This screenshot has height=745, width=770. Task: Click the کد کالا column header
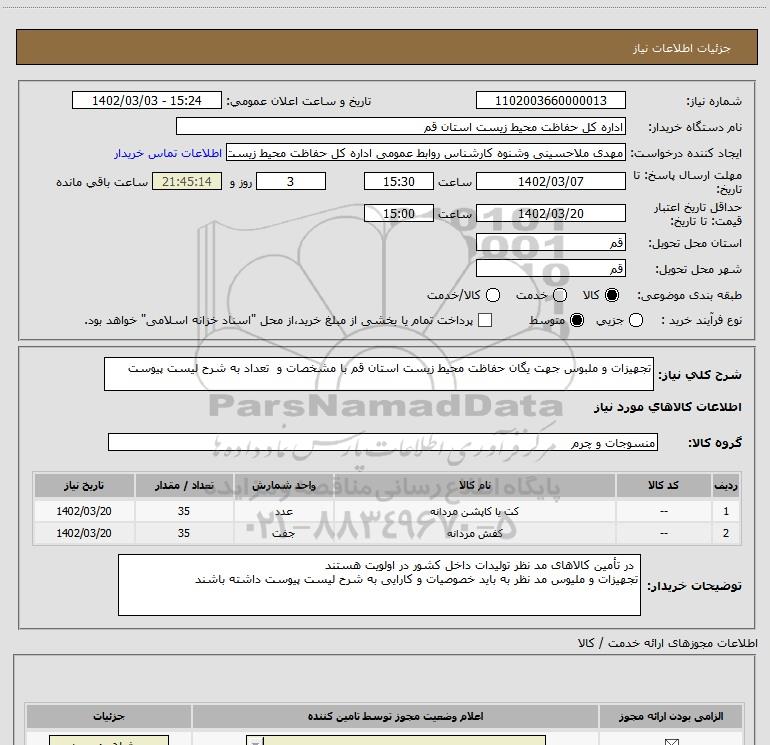tap(663, 485)
